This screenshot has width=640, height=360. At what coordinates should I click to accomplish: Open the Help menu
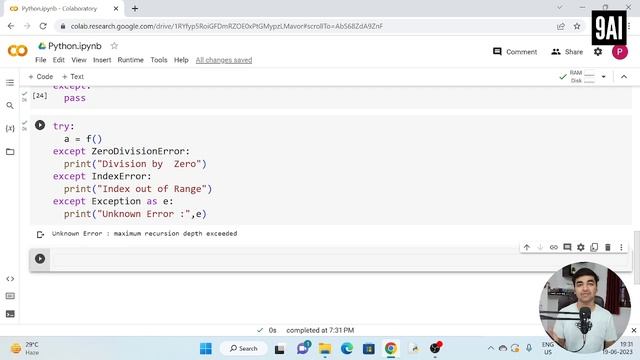tap(181, 60)
